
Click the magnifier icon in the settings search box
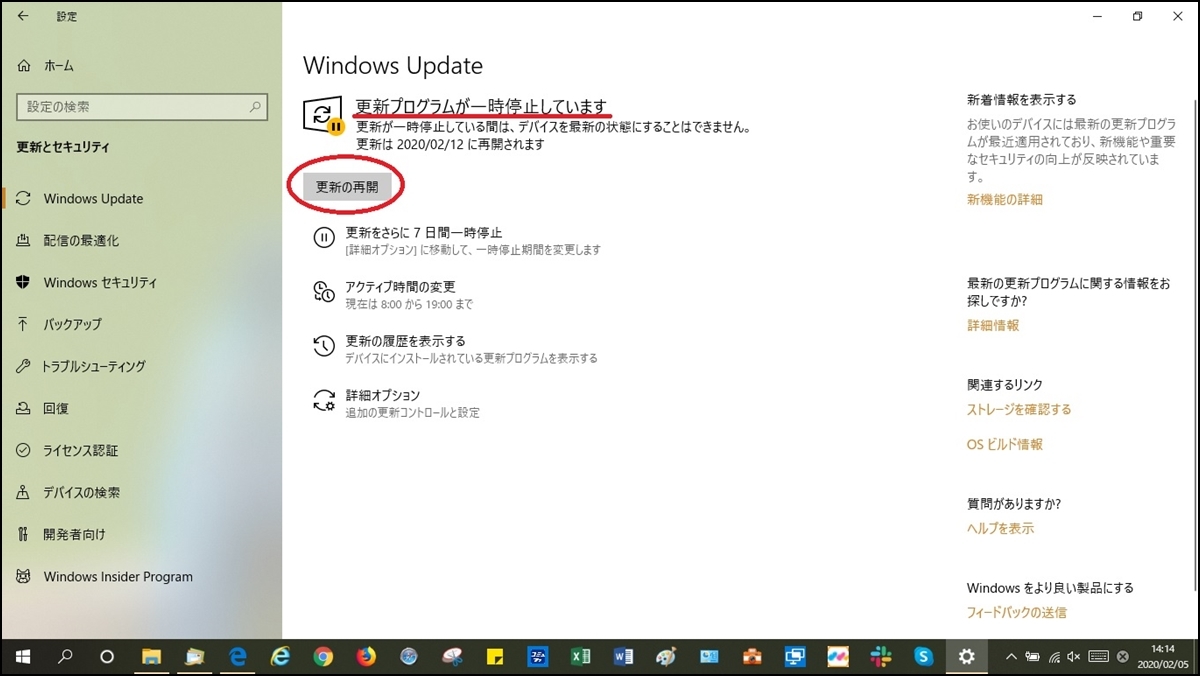click(255, 107)
